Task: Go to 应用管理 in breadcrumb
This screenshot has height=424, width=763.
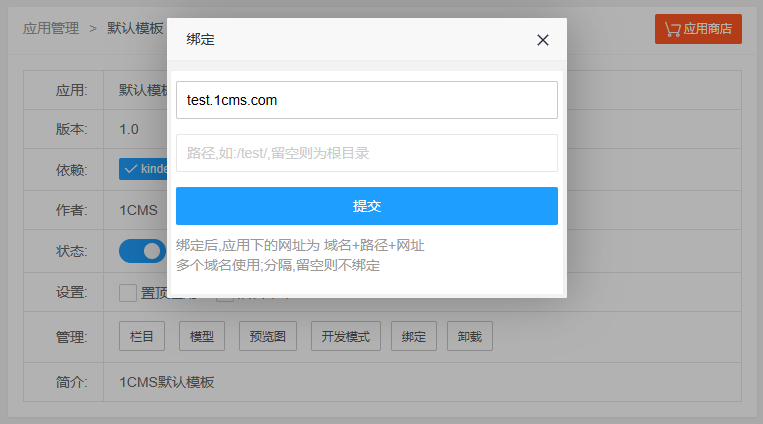Action: [51, 29]
